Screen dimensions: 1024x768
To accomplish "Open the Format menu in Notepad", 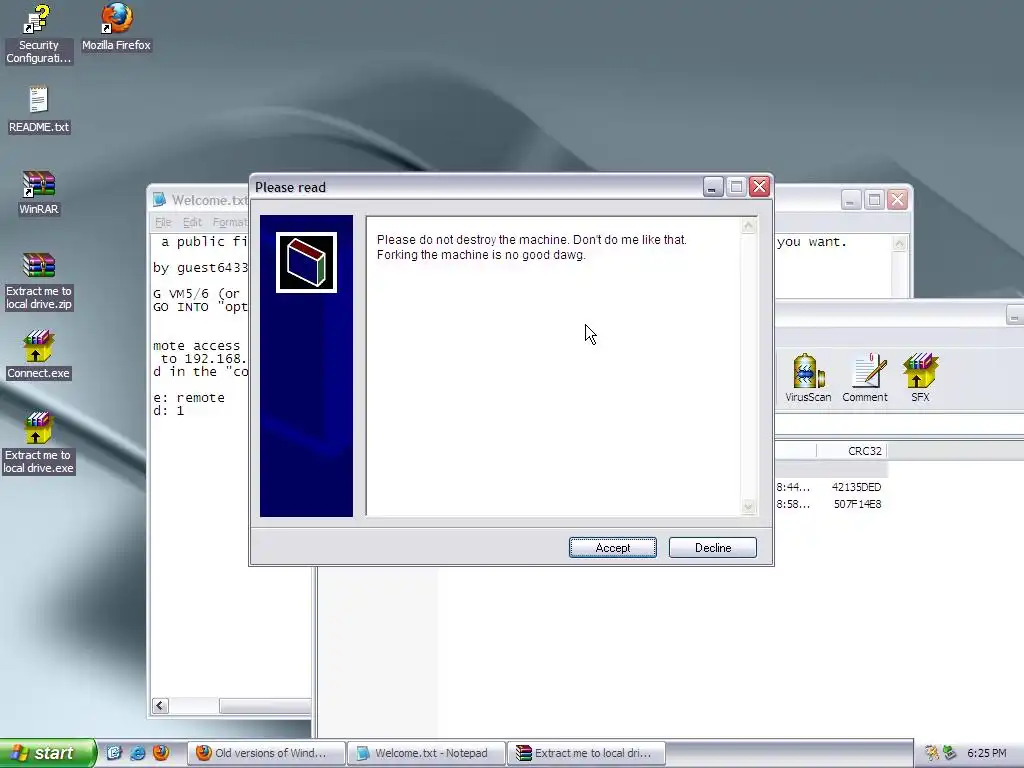I will tap(230, 223).
